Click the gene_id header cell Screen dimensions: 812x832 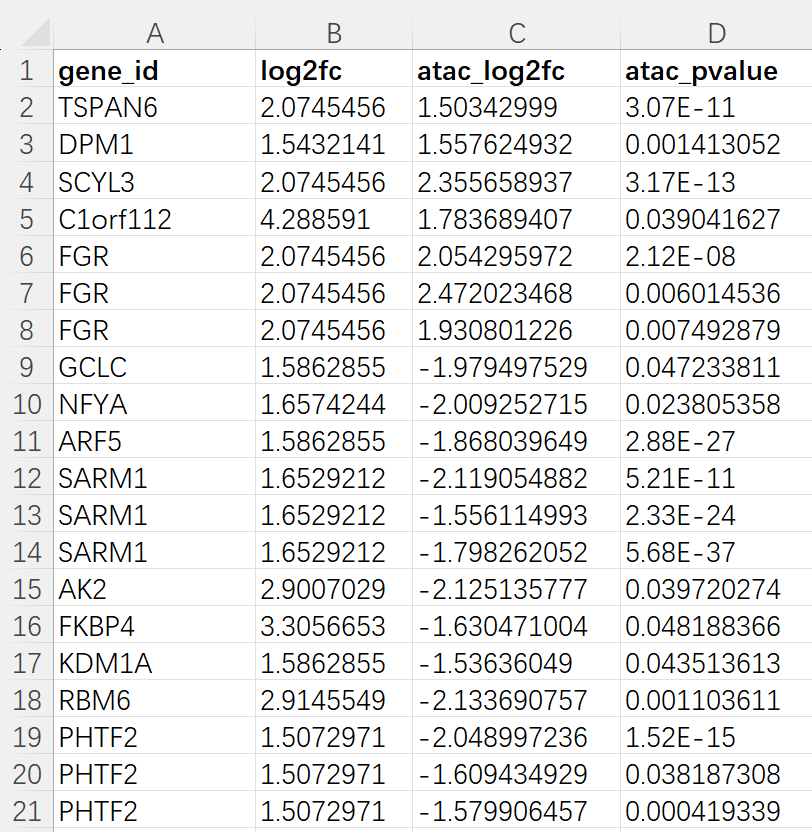coord(155,71)
